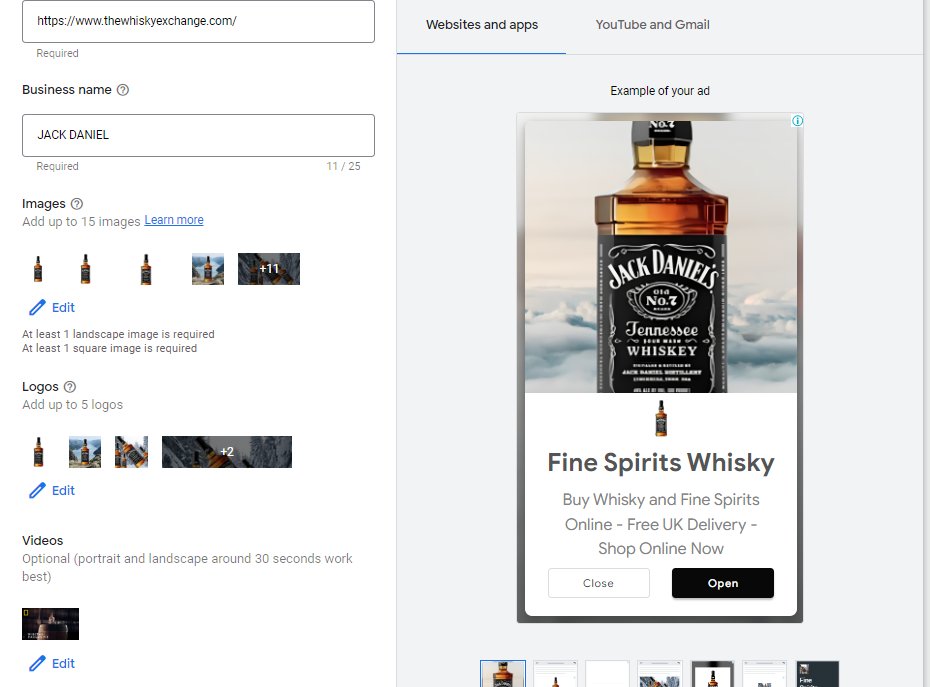Screen dimensions: 930x687
Task: Open Business name help icon
Action: [x=123, y=90]
